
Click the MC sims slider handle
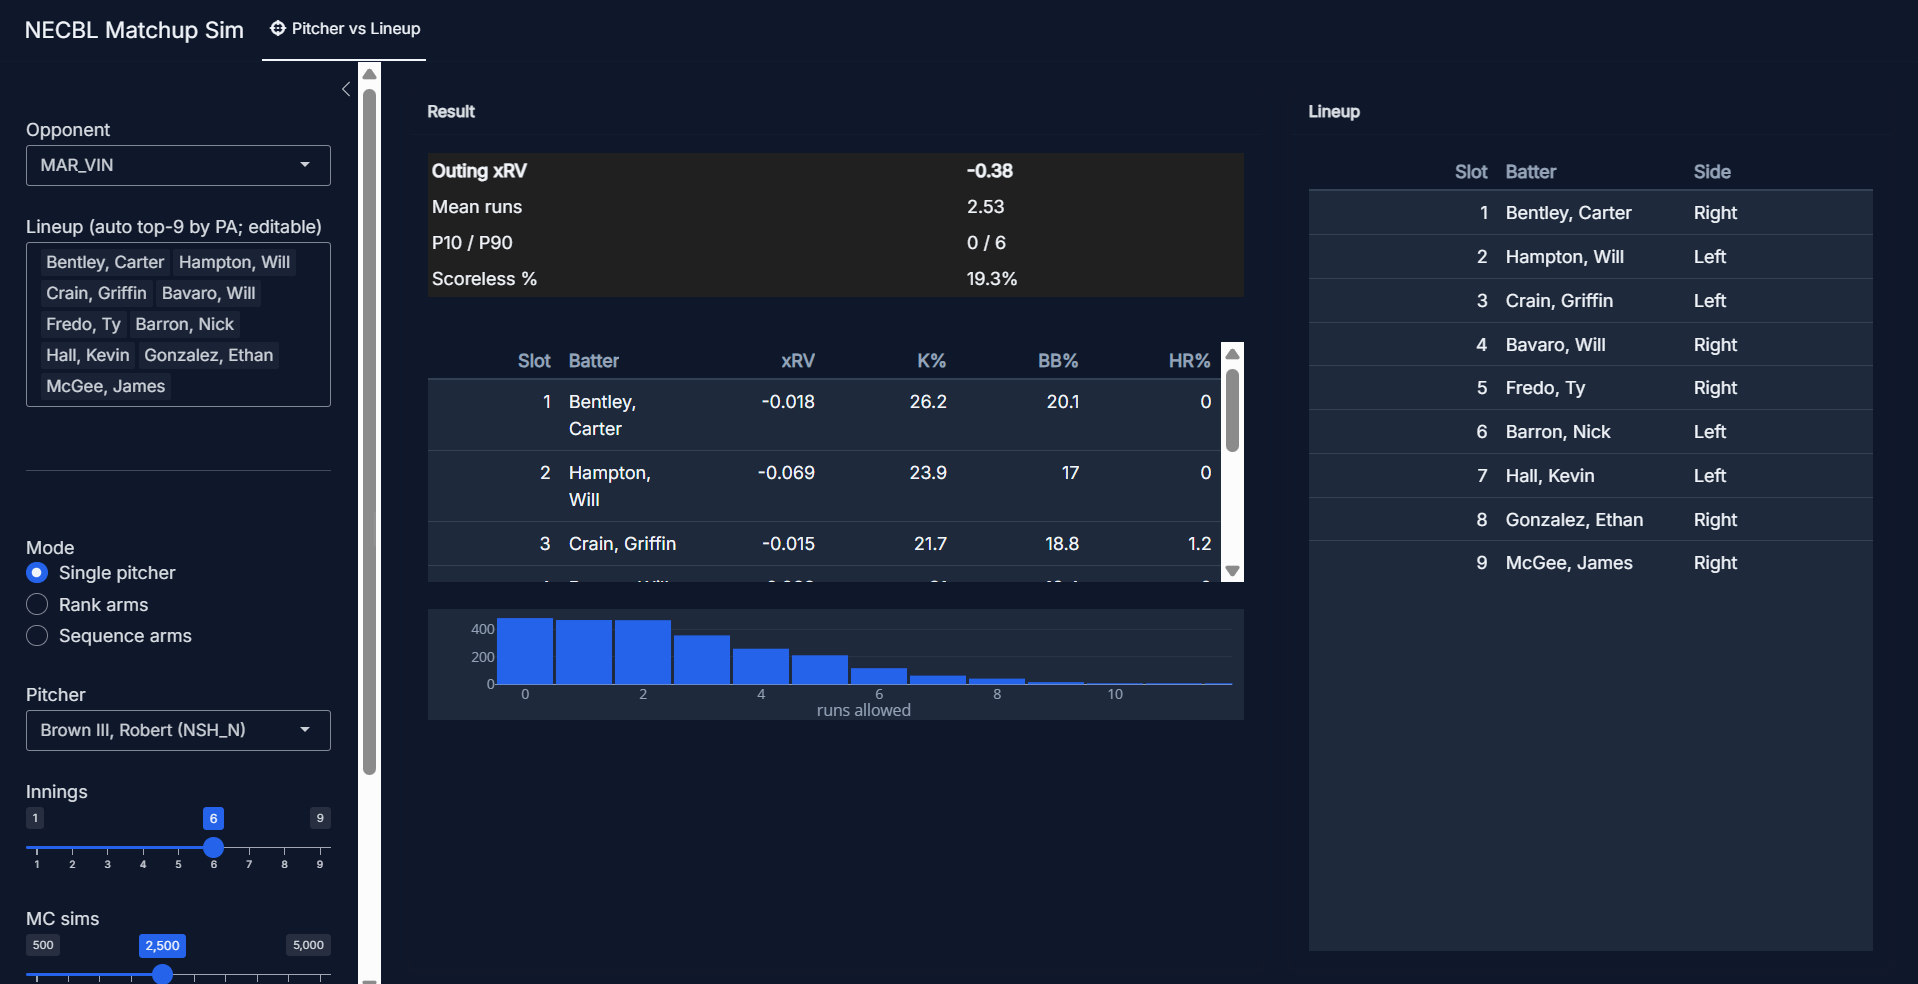[x=162, y=974]
